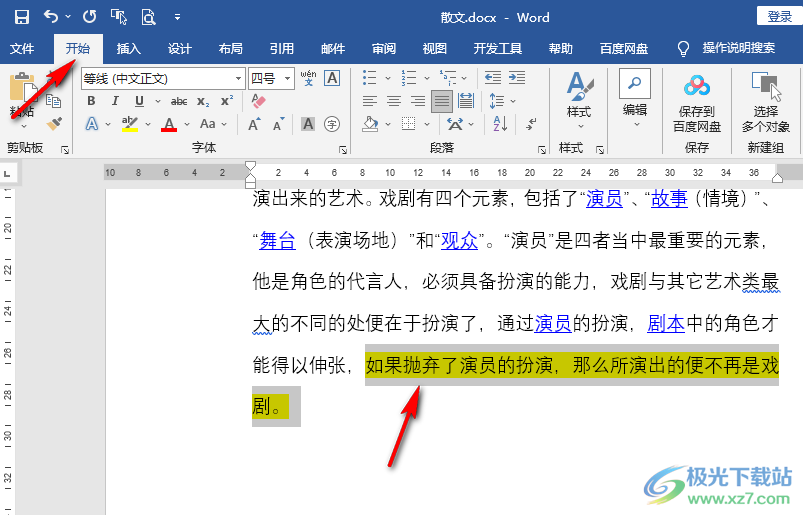Apply bullet list
The image size is (803, 515).
(369, 78)
